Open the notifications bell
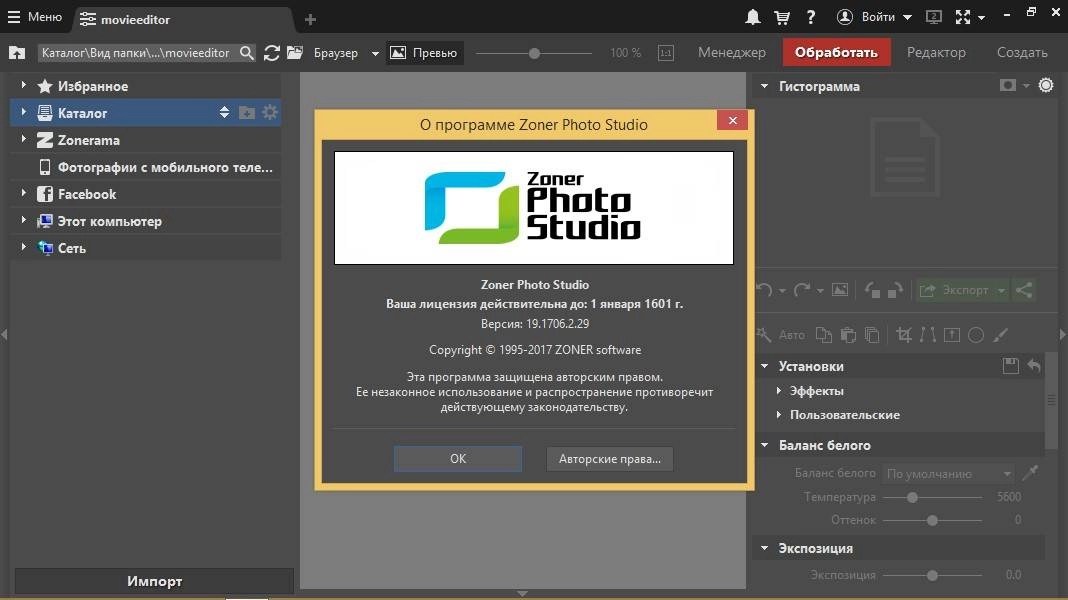This screenshot has width=1068, height=600. click(x=752, y=18)
